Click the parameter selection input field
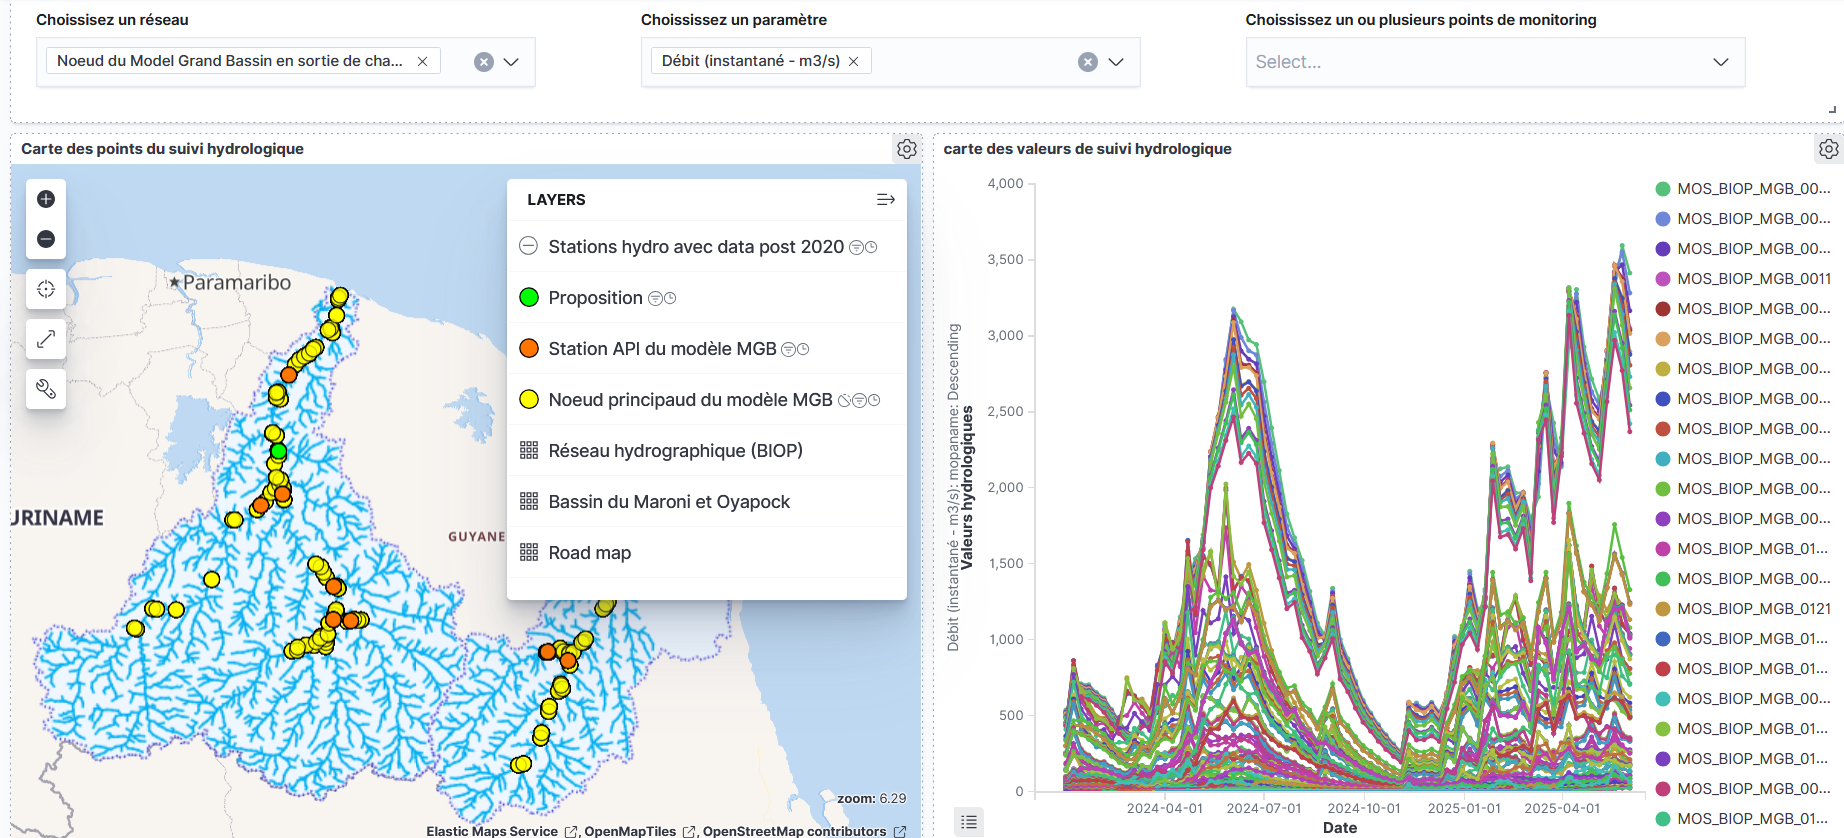Image resolution: width=1844 pixels, height=838 pixels. click(x=890, y=62)
